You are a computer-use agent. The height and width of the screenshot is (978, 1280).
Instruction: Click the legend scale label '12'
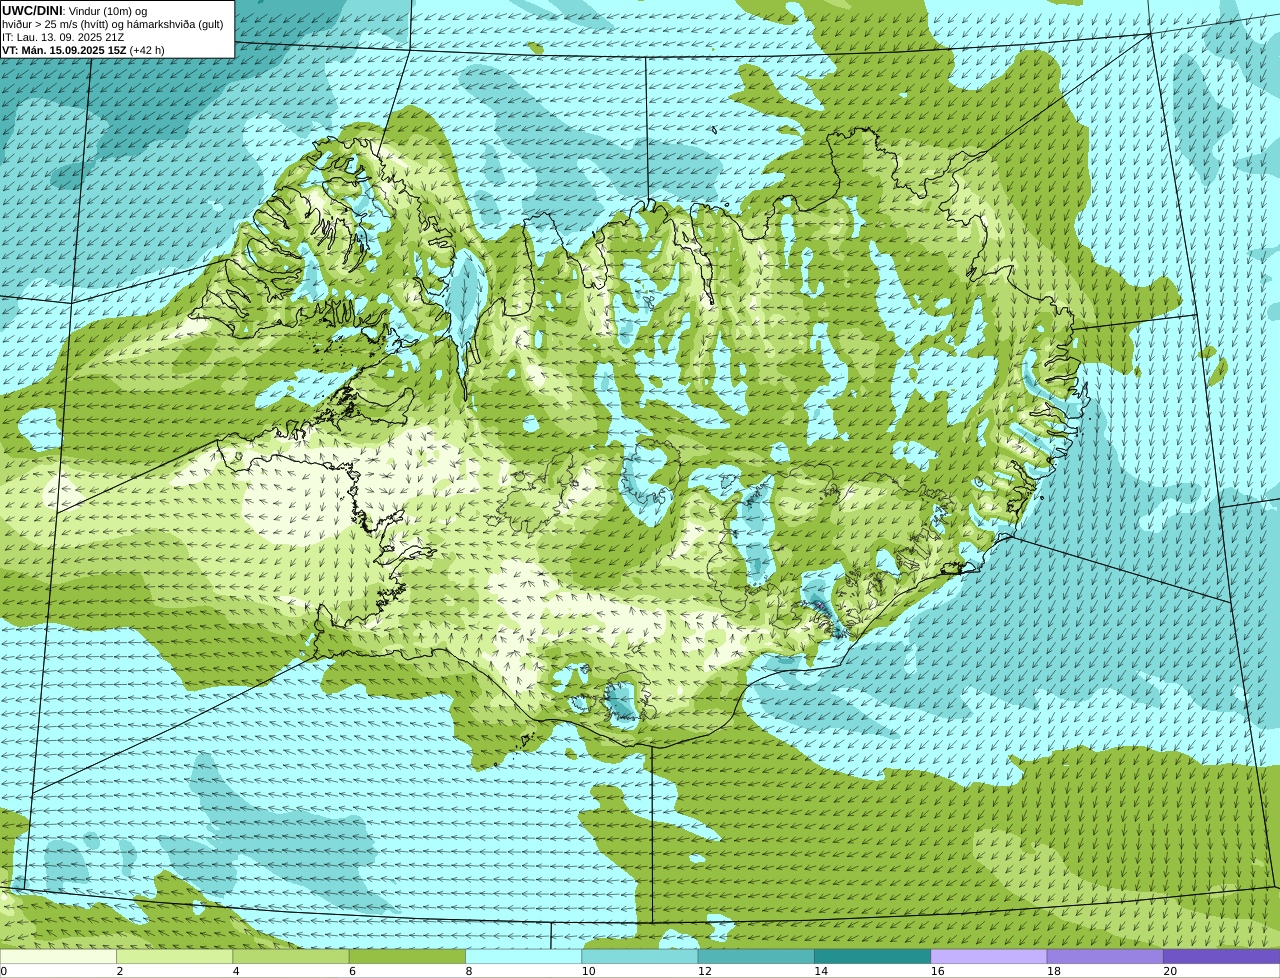pyautogui.click(x=704, y=971)
